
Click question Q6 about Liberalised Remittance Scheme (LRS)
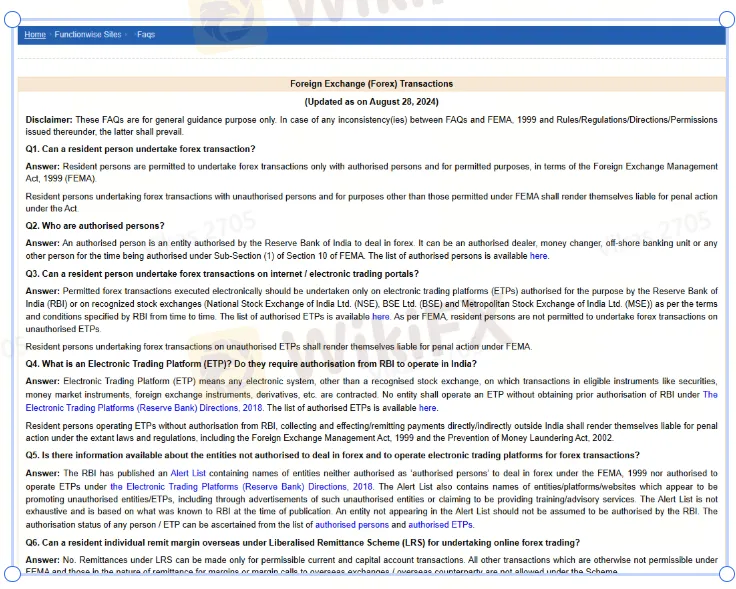(x=303, y=543)
